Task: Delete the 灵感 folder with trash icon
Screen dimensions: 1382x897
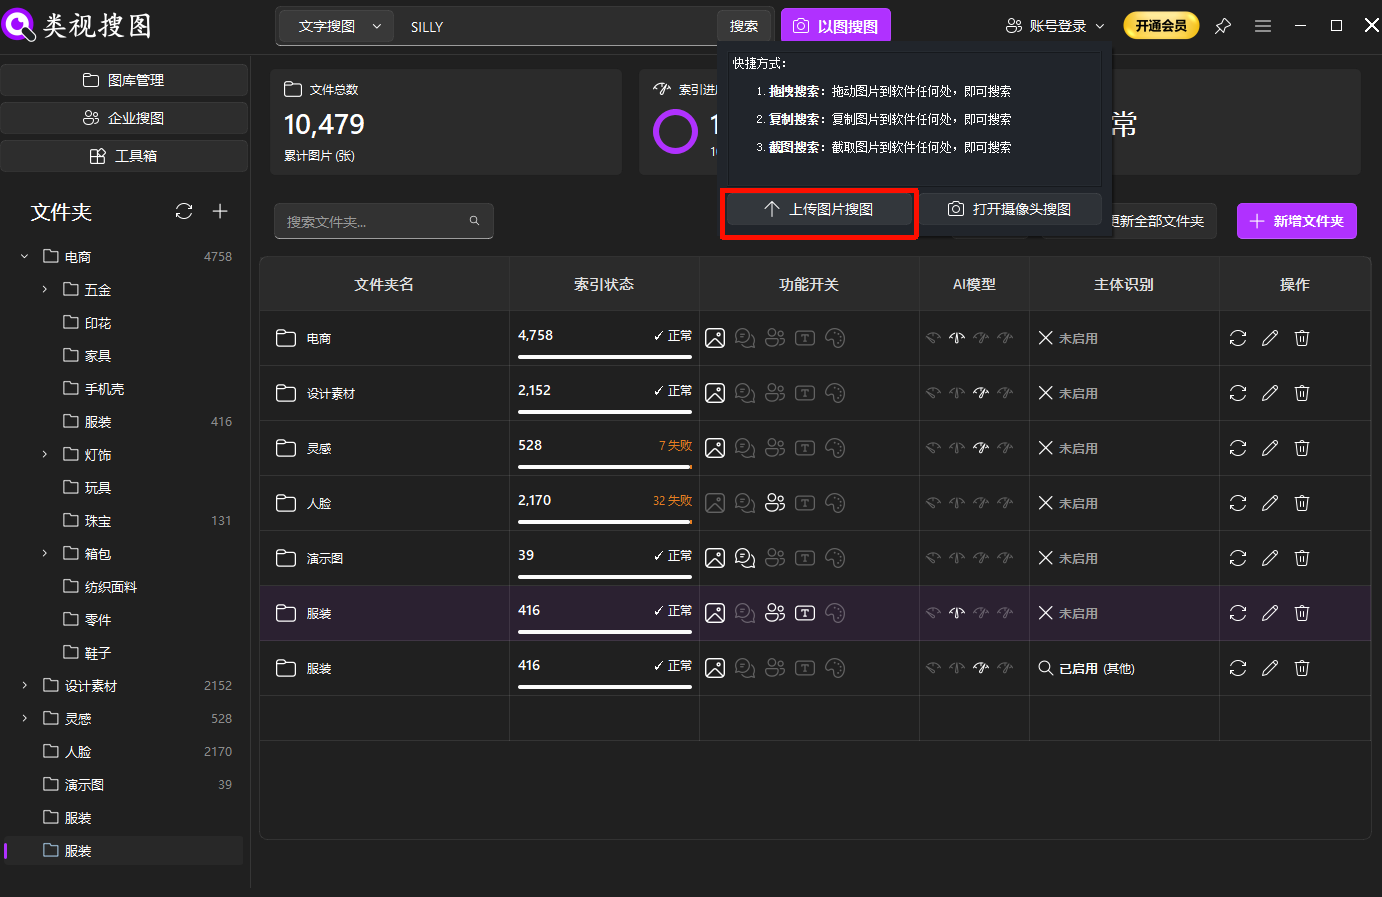Action: coord(1301,448)
